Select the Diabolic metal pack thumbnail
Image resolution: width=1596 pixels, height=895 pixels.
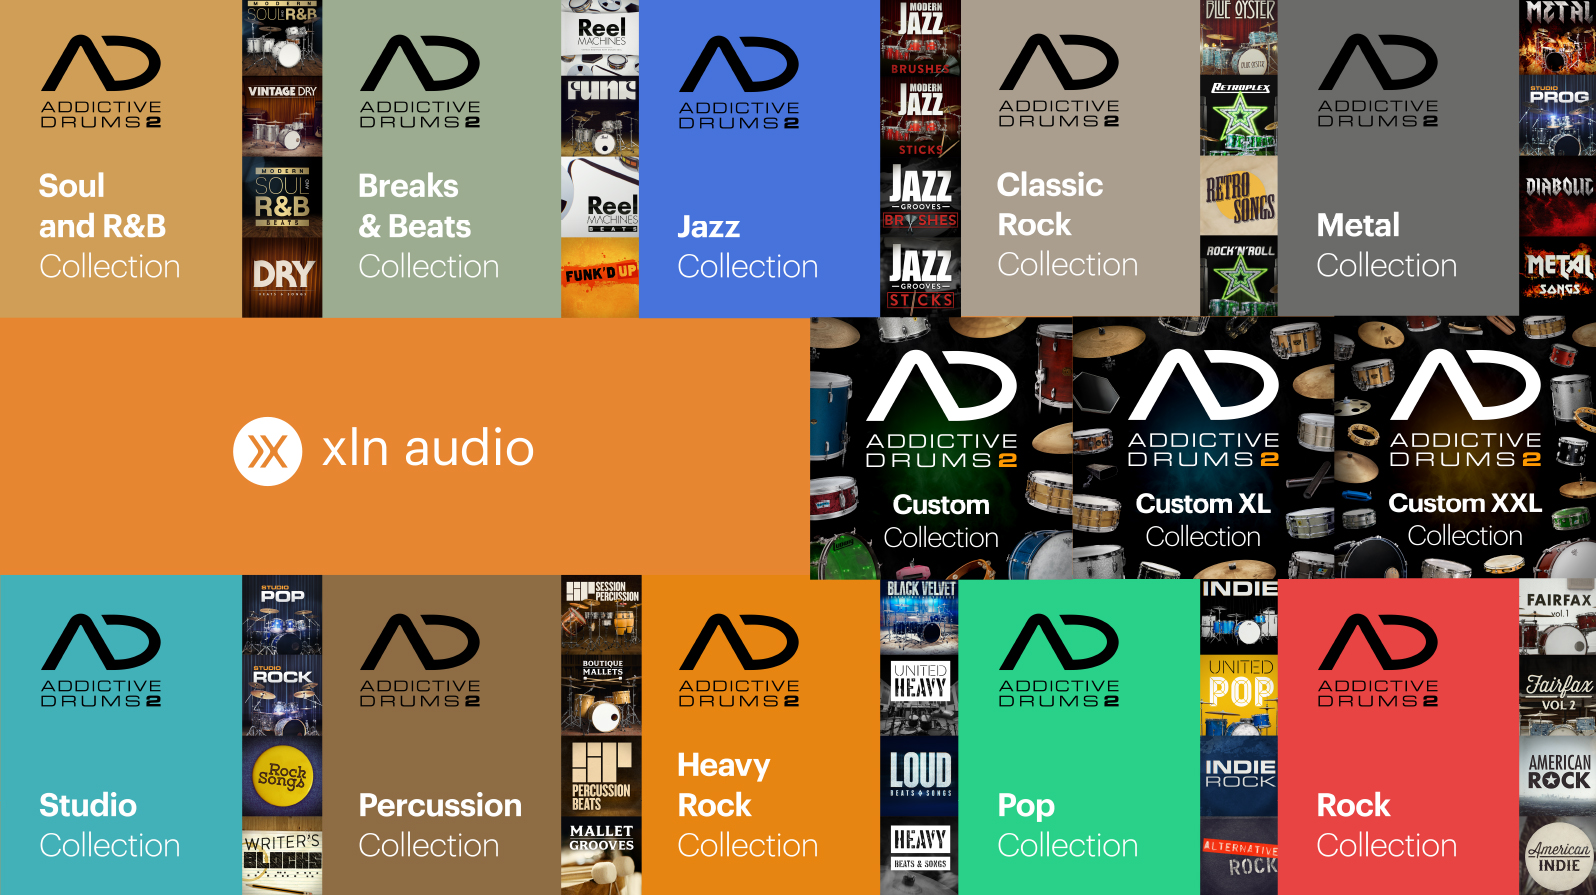tap(1557, 196)
